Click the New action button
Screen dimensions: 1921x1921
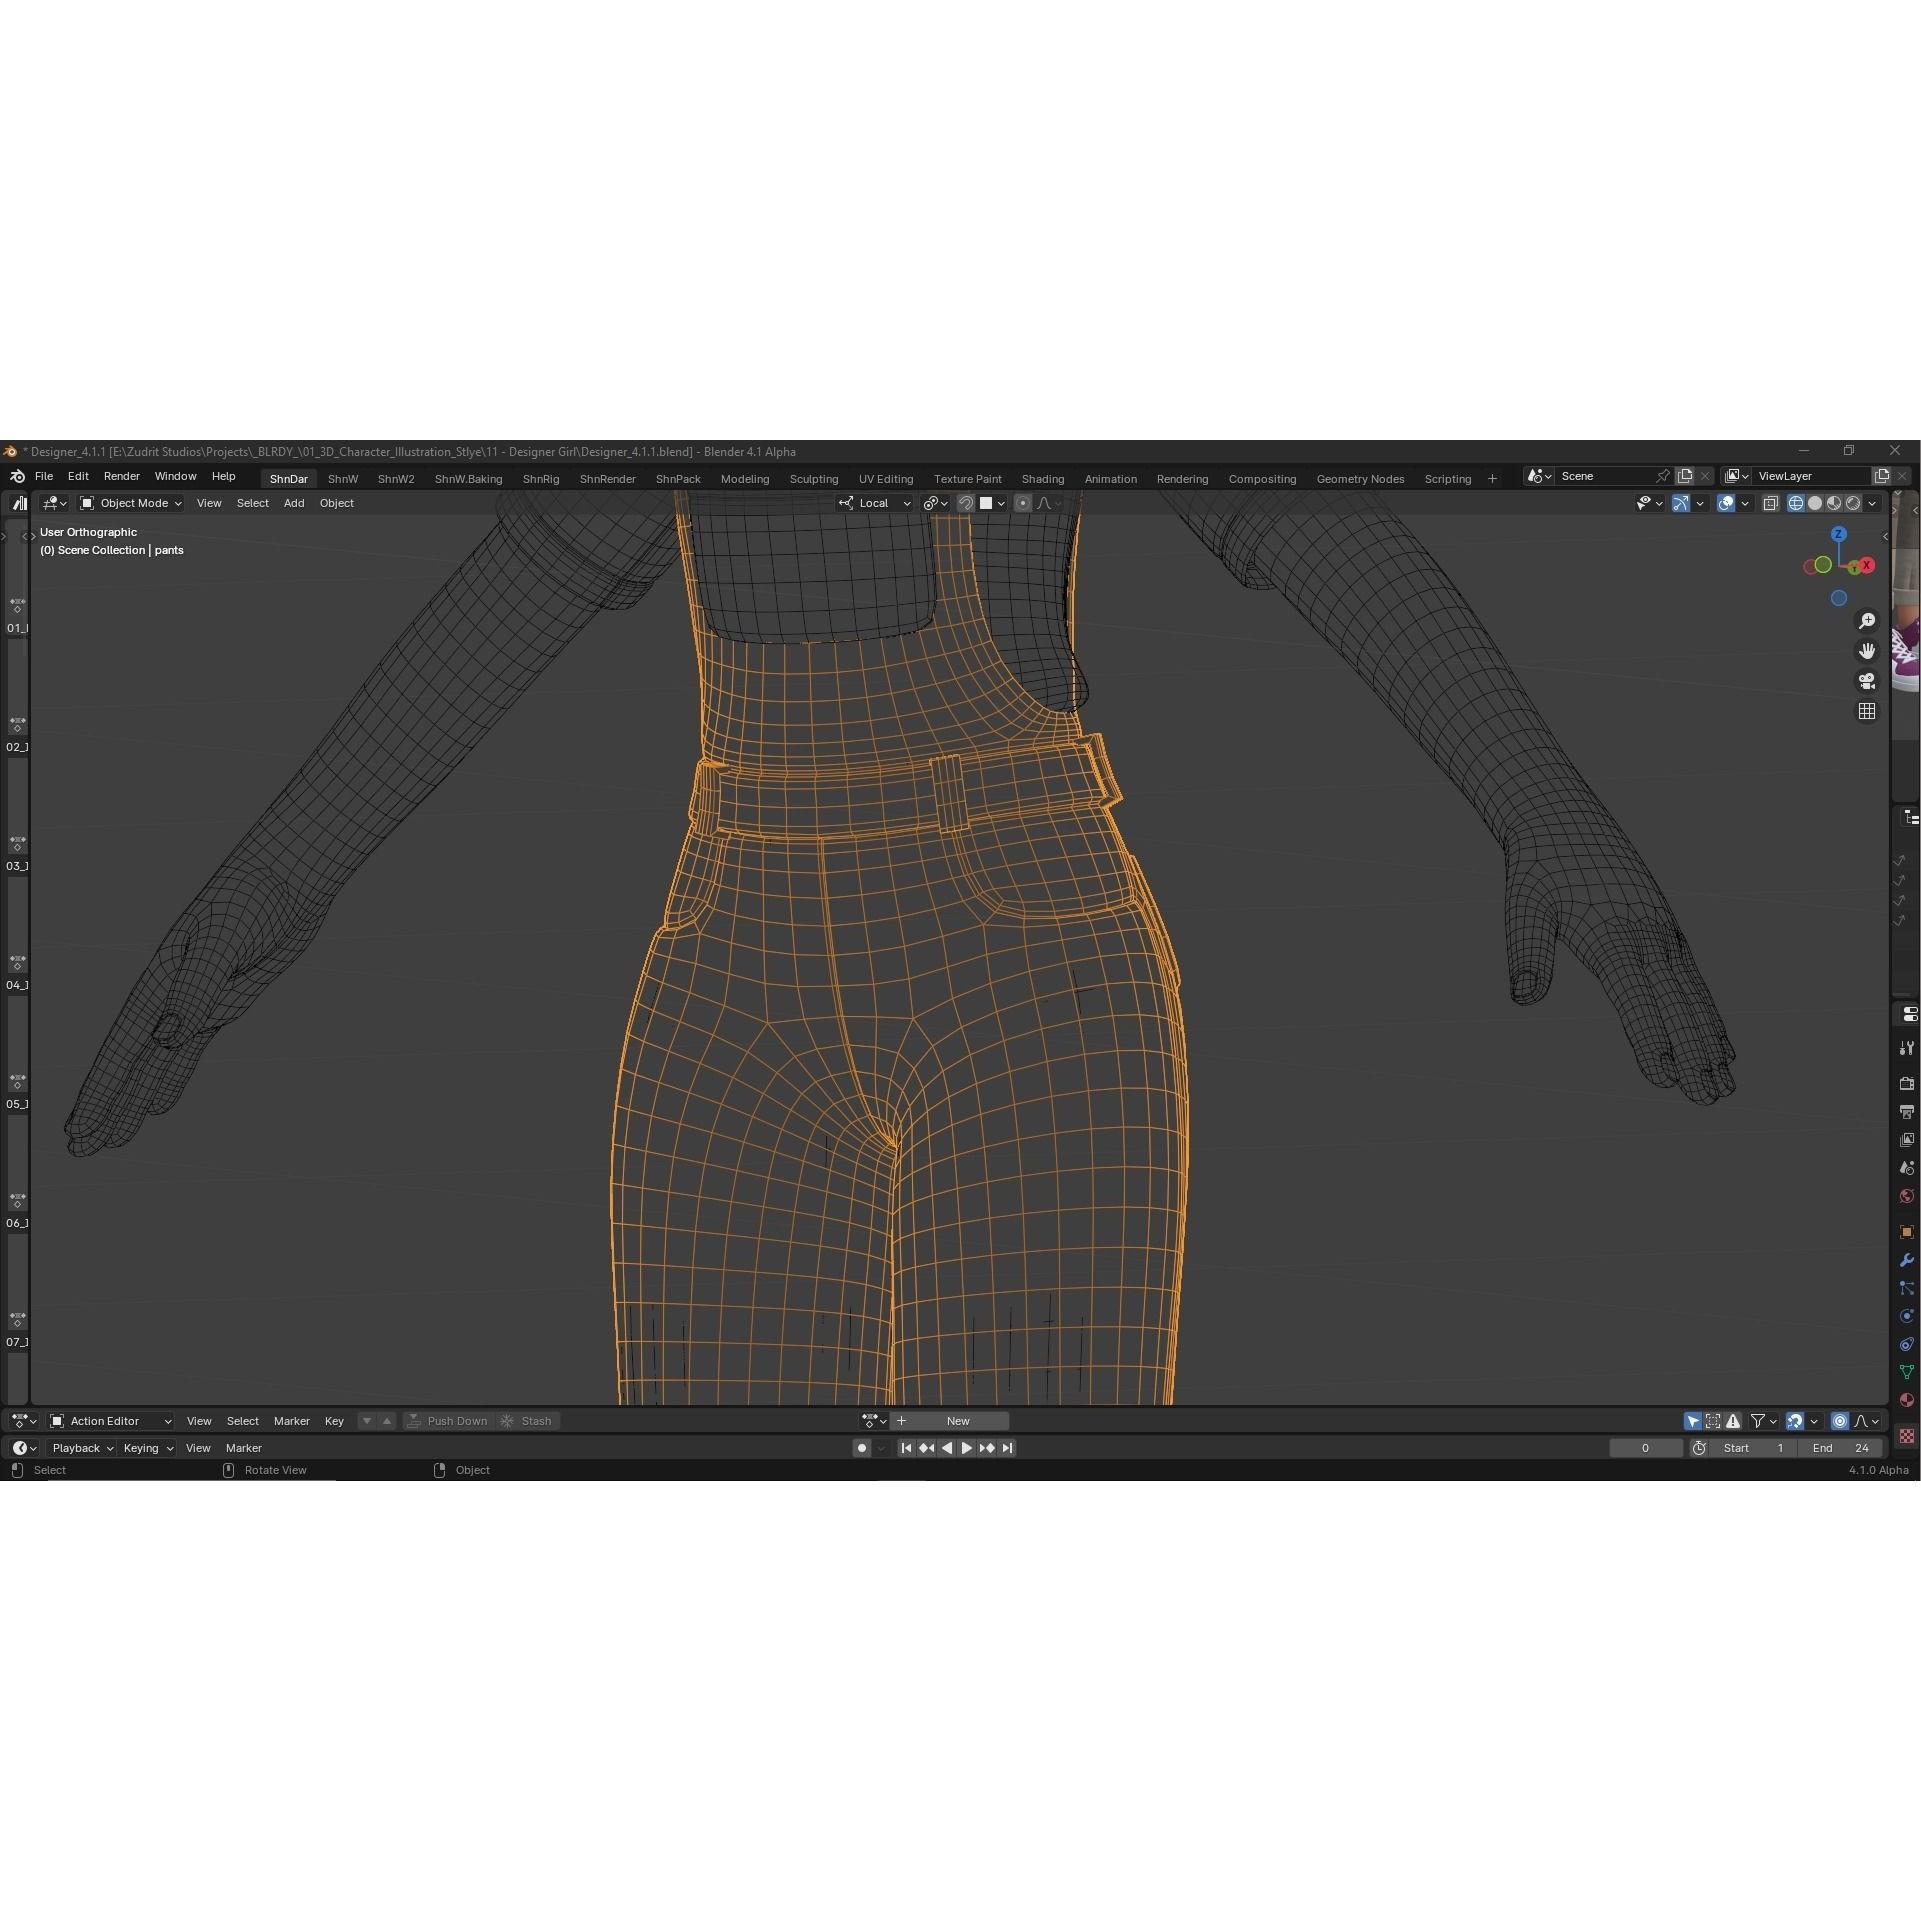pyautogui.click(x=957, y=1421)
